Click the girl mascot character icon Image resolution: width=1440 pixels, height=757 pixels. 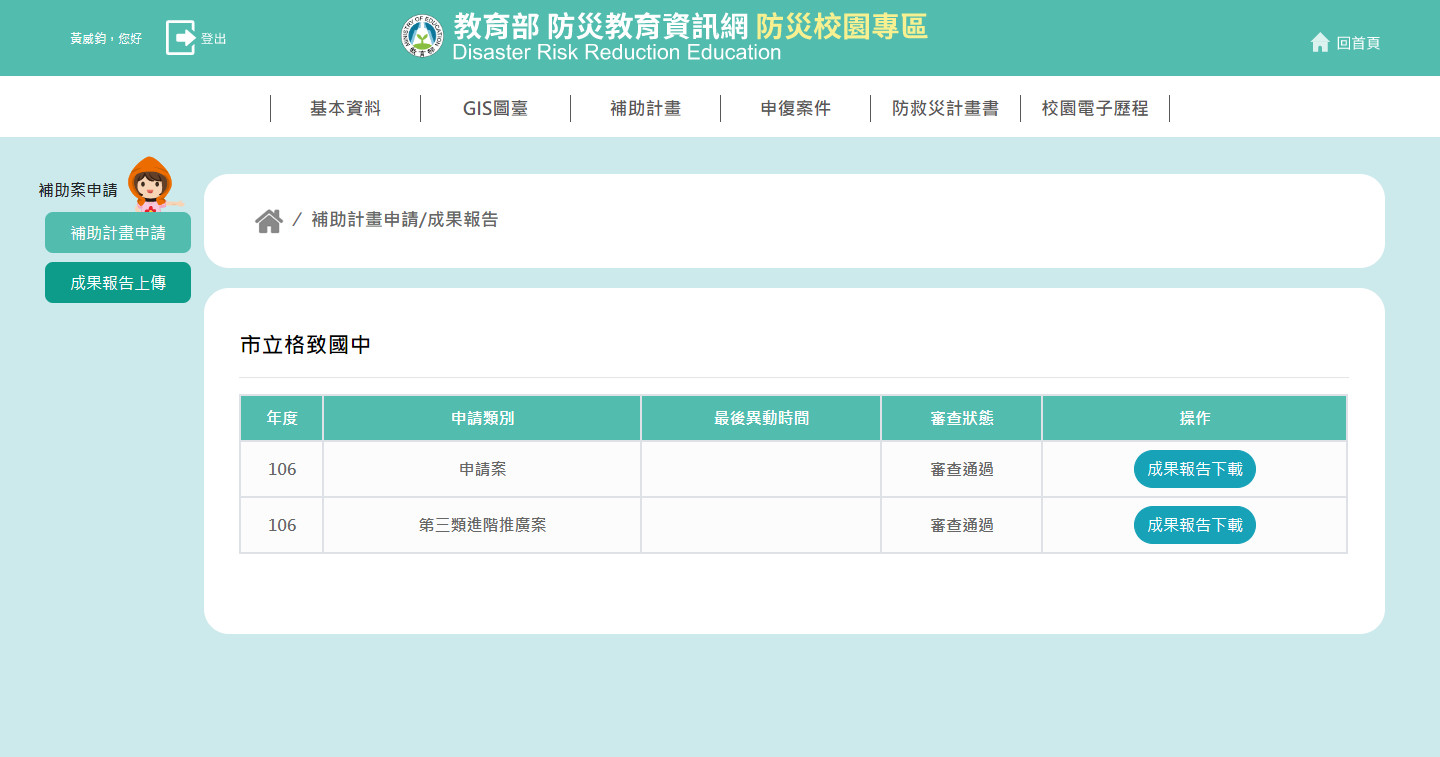click(x=150, y=183)
